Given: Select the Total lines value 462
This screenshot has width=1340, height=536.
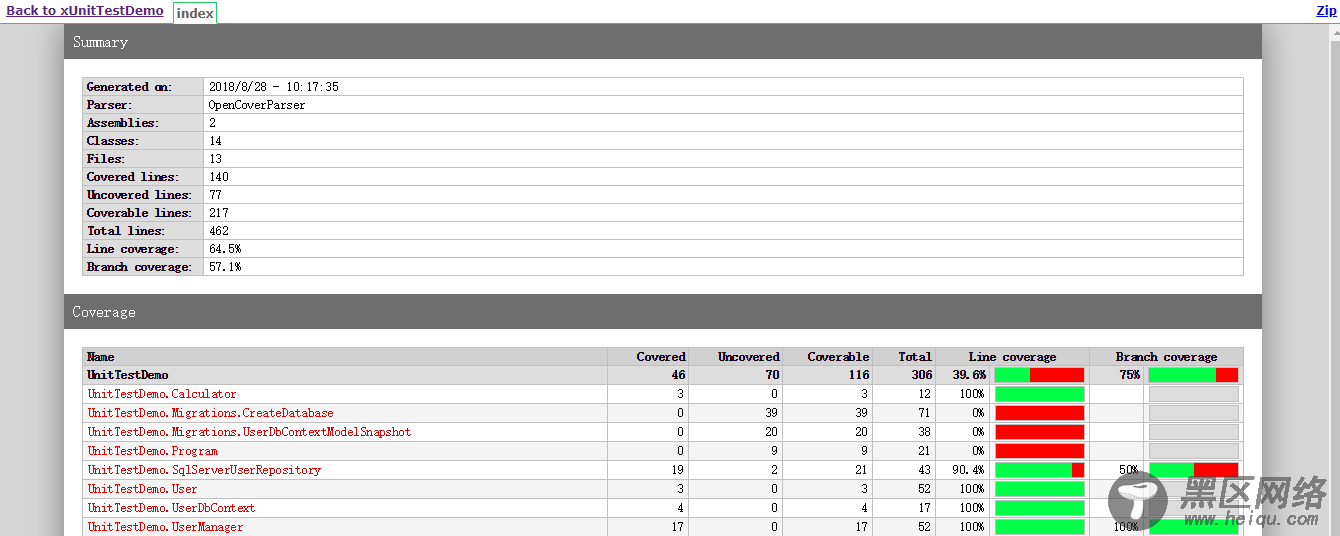Looking at the screenshot, I should 218,231.
